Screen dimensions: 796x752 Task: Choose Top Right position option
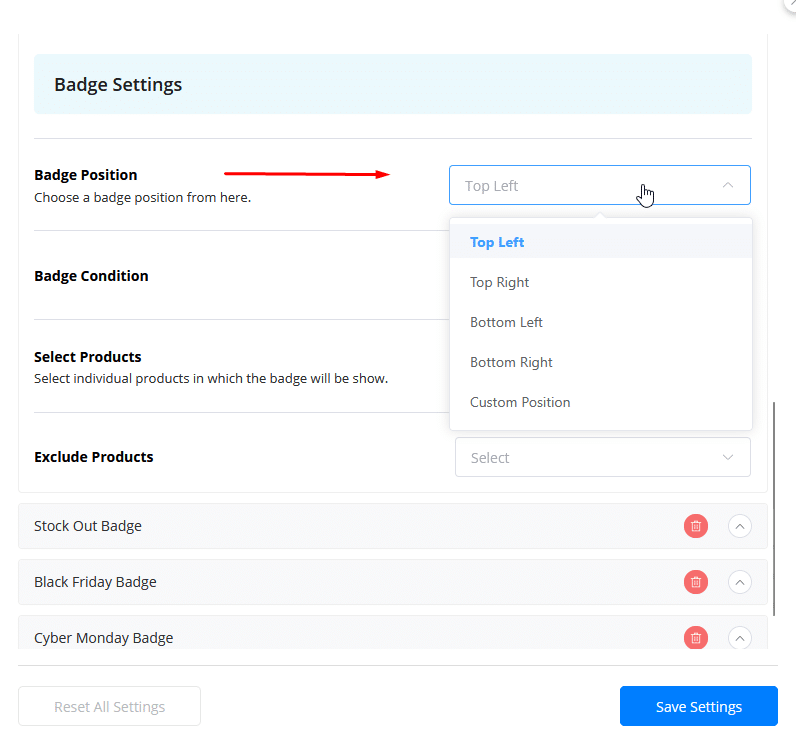[x=499, y=282]
